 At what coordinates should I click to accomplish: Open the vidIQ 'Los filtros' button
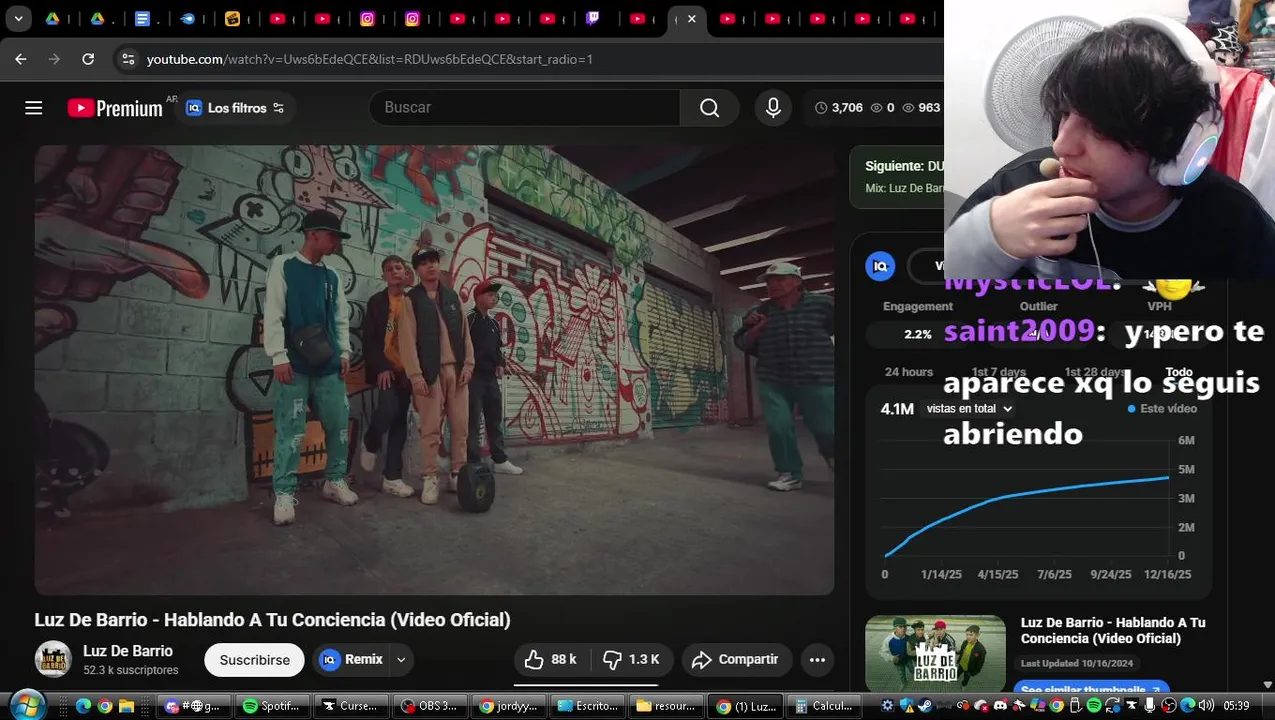click(x=236, y=108)
